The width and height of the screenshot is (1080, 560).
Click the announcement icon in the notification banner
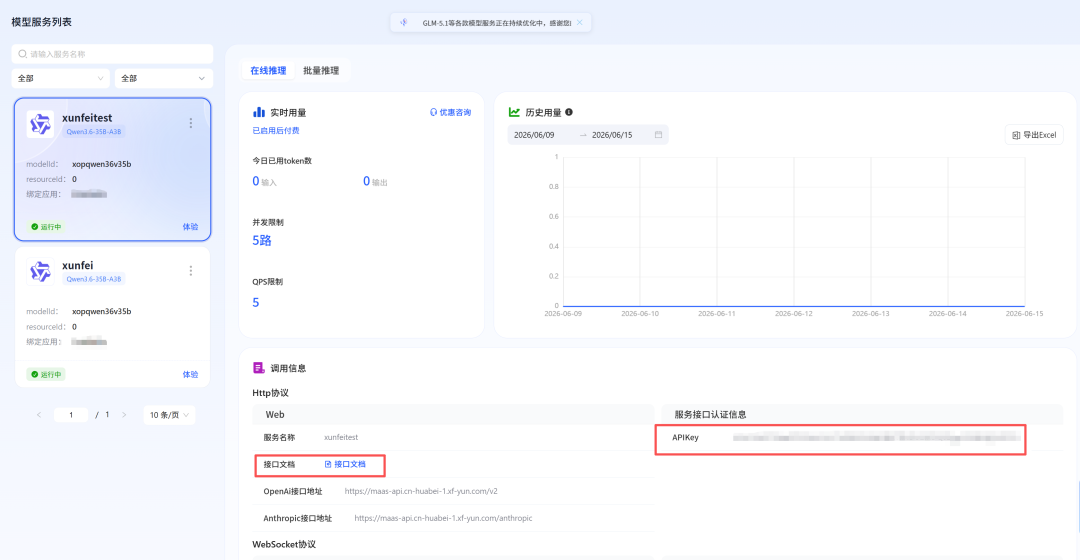[404, 23]
